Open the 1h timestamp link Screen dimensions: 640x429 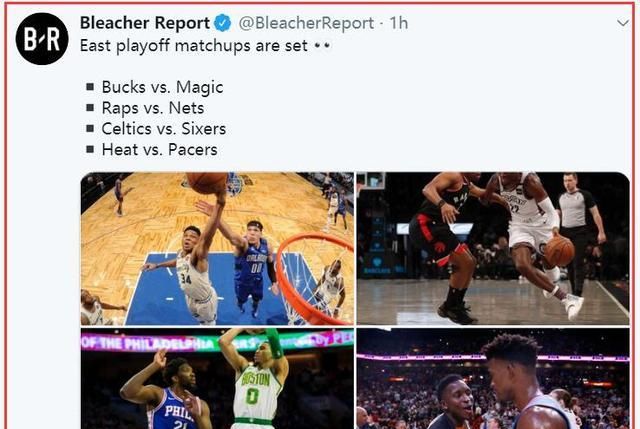point(399,23)
